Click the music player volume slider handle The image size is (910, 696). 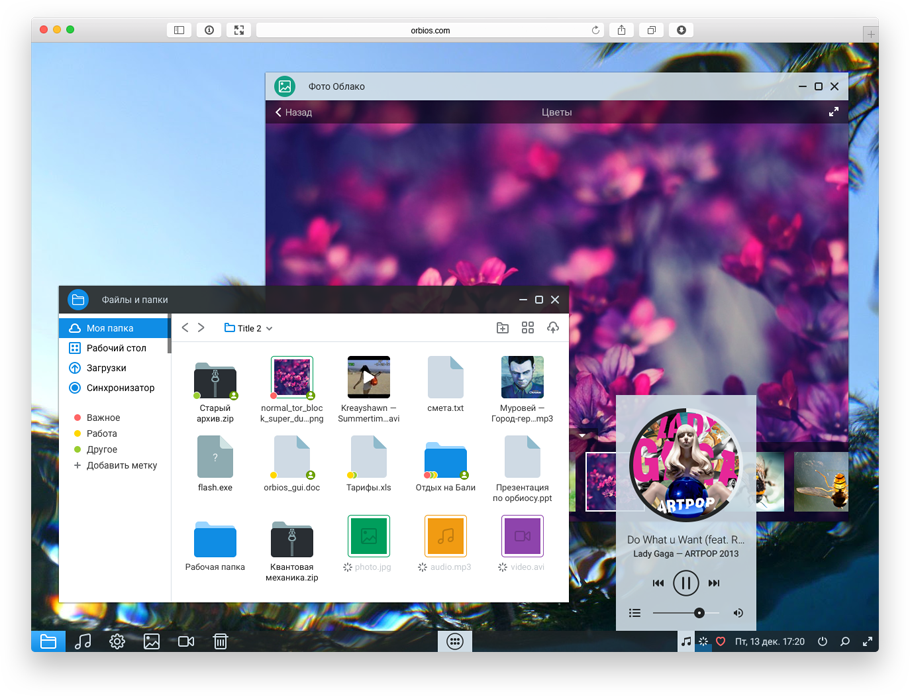pyautogui.click(x=699, y=613)
